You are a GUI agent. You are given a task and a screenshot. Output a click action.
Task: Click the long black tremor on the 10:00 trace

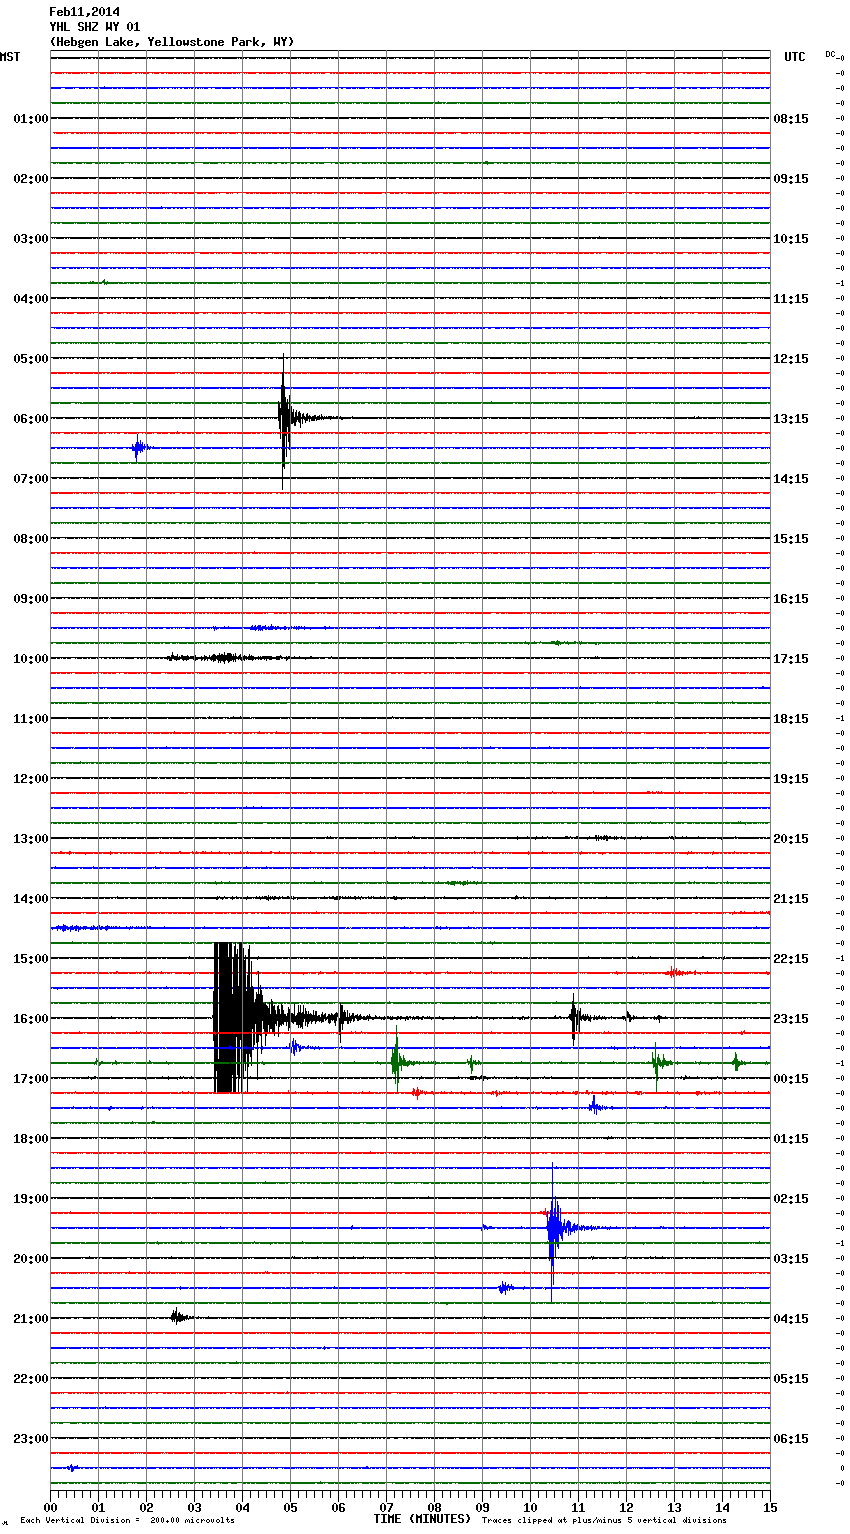228,658
